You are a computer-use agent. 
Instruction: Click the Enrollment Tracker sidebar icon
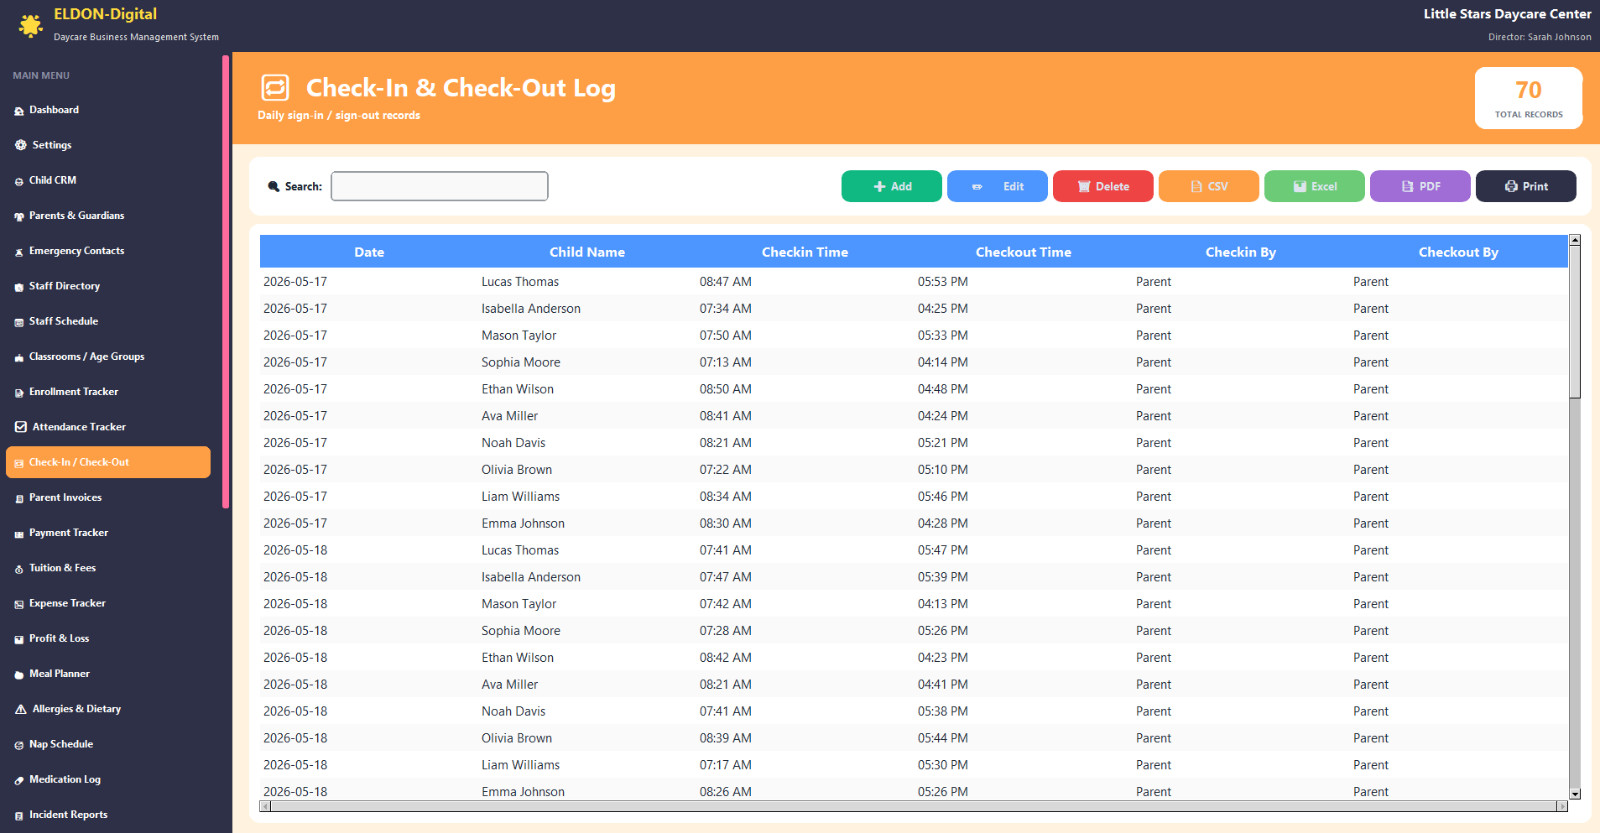tap(19, 393)
